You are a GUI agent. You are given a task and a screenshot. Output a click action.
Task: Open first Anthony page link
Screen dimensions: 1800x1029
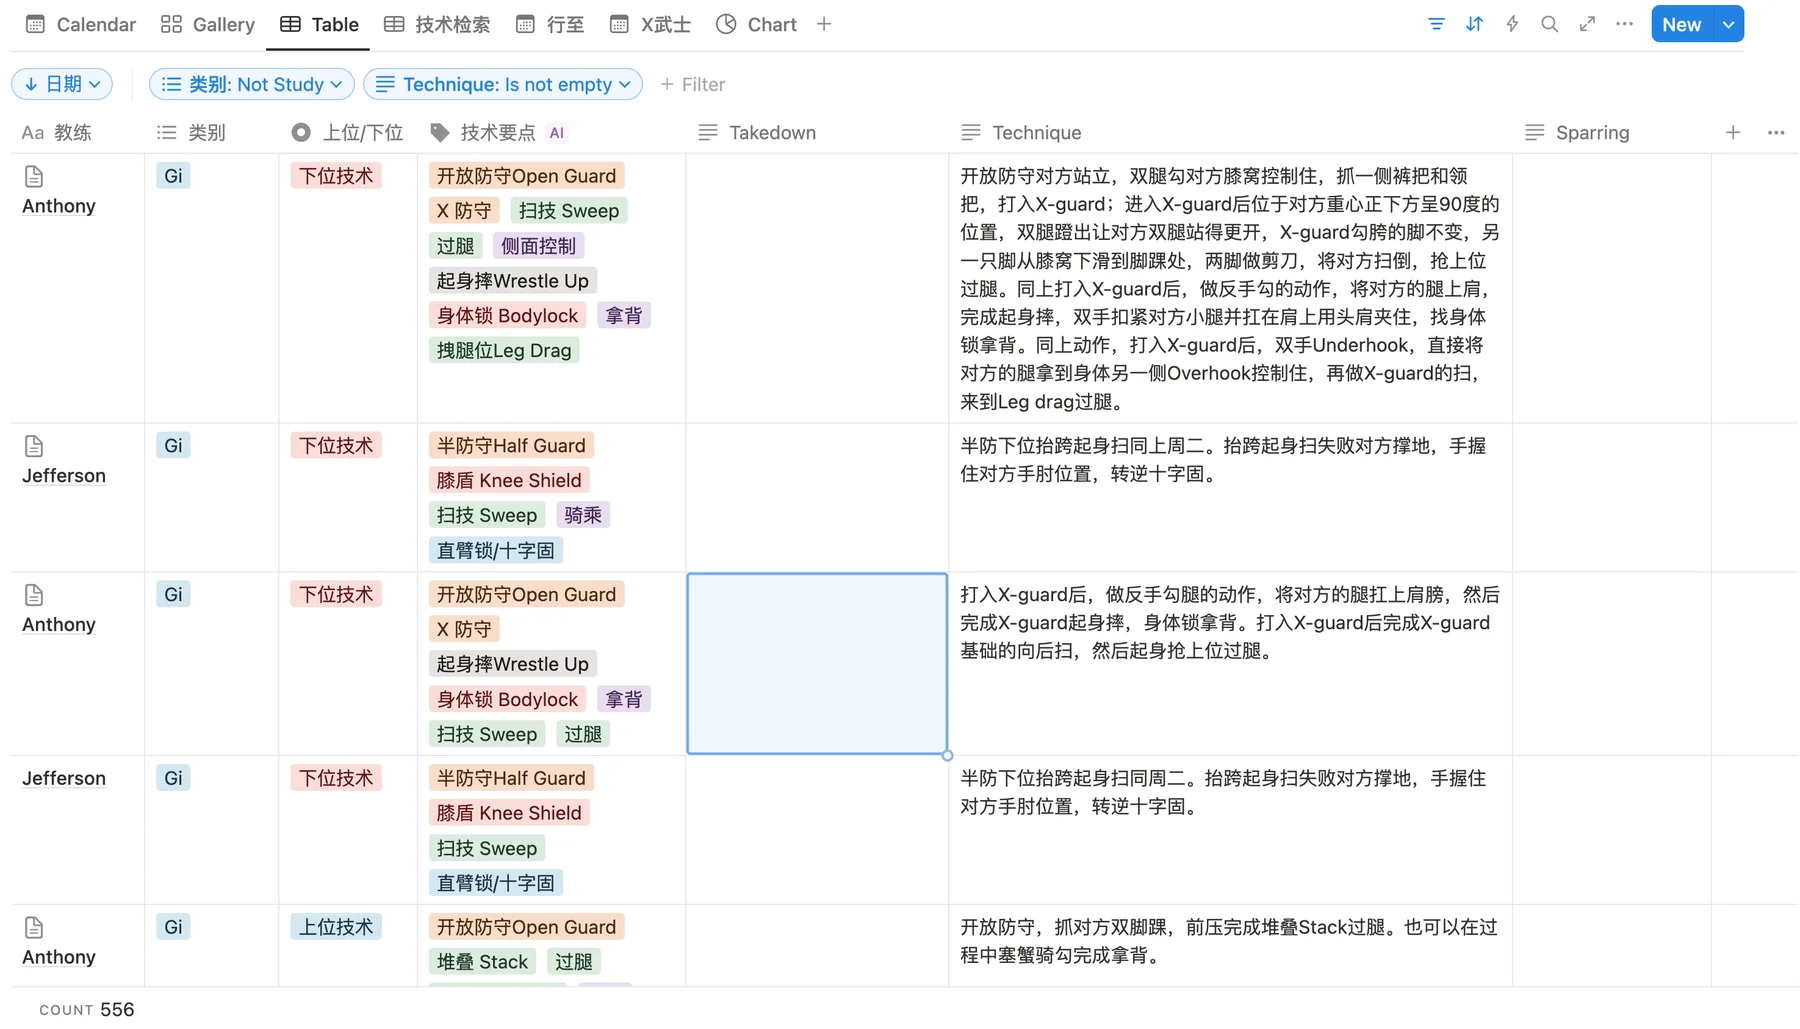pyautogui.click(x=59, y=206)
